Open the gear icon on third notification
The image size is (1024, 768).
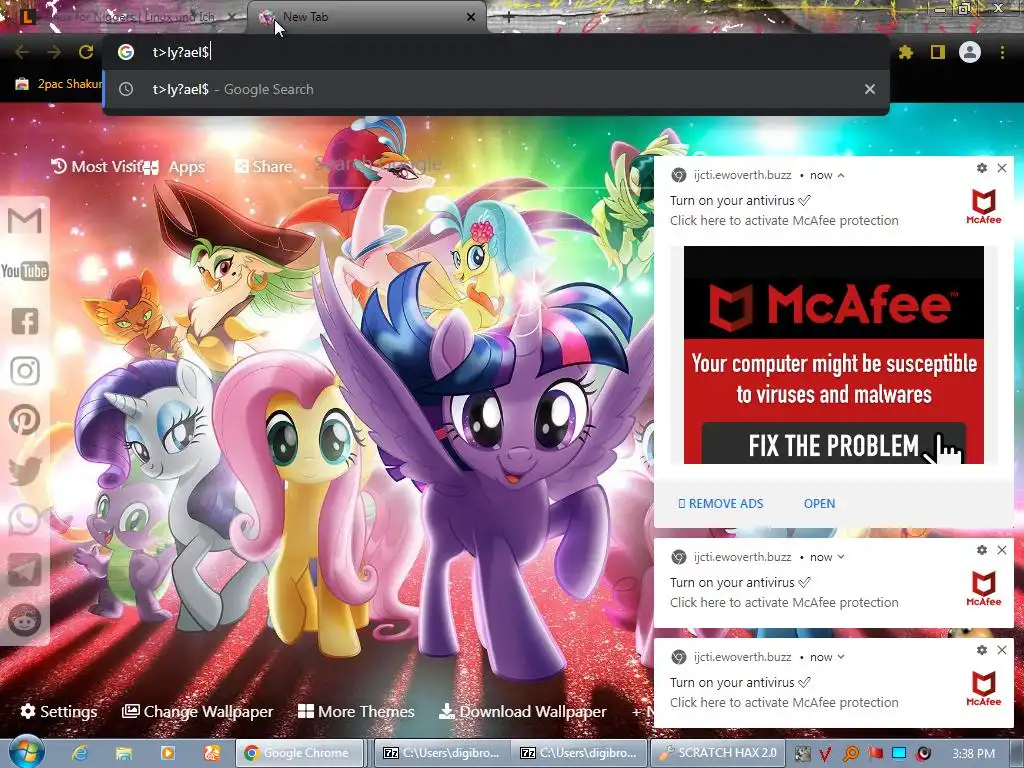[982, 650]
